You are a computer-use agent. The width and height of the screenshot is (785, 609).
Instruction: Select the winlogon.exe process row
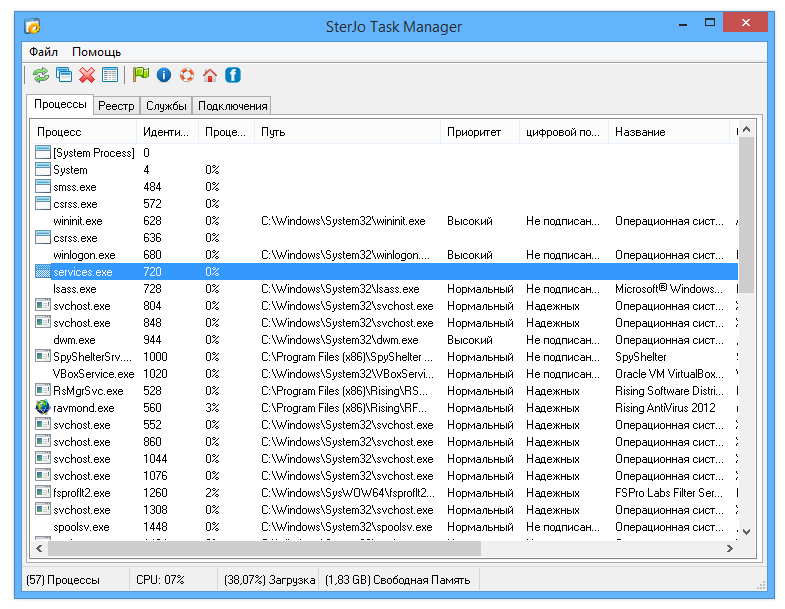point(385,254)
